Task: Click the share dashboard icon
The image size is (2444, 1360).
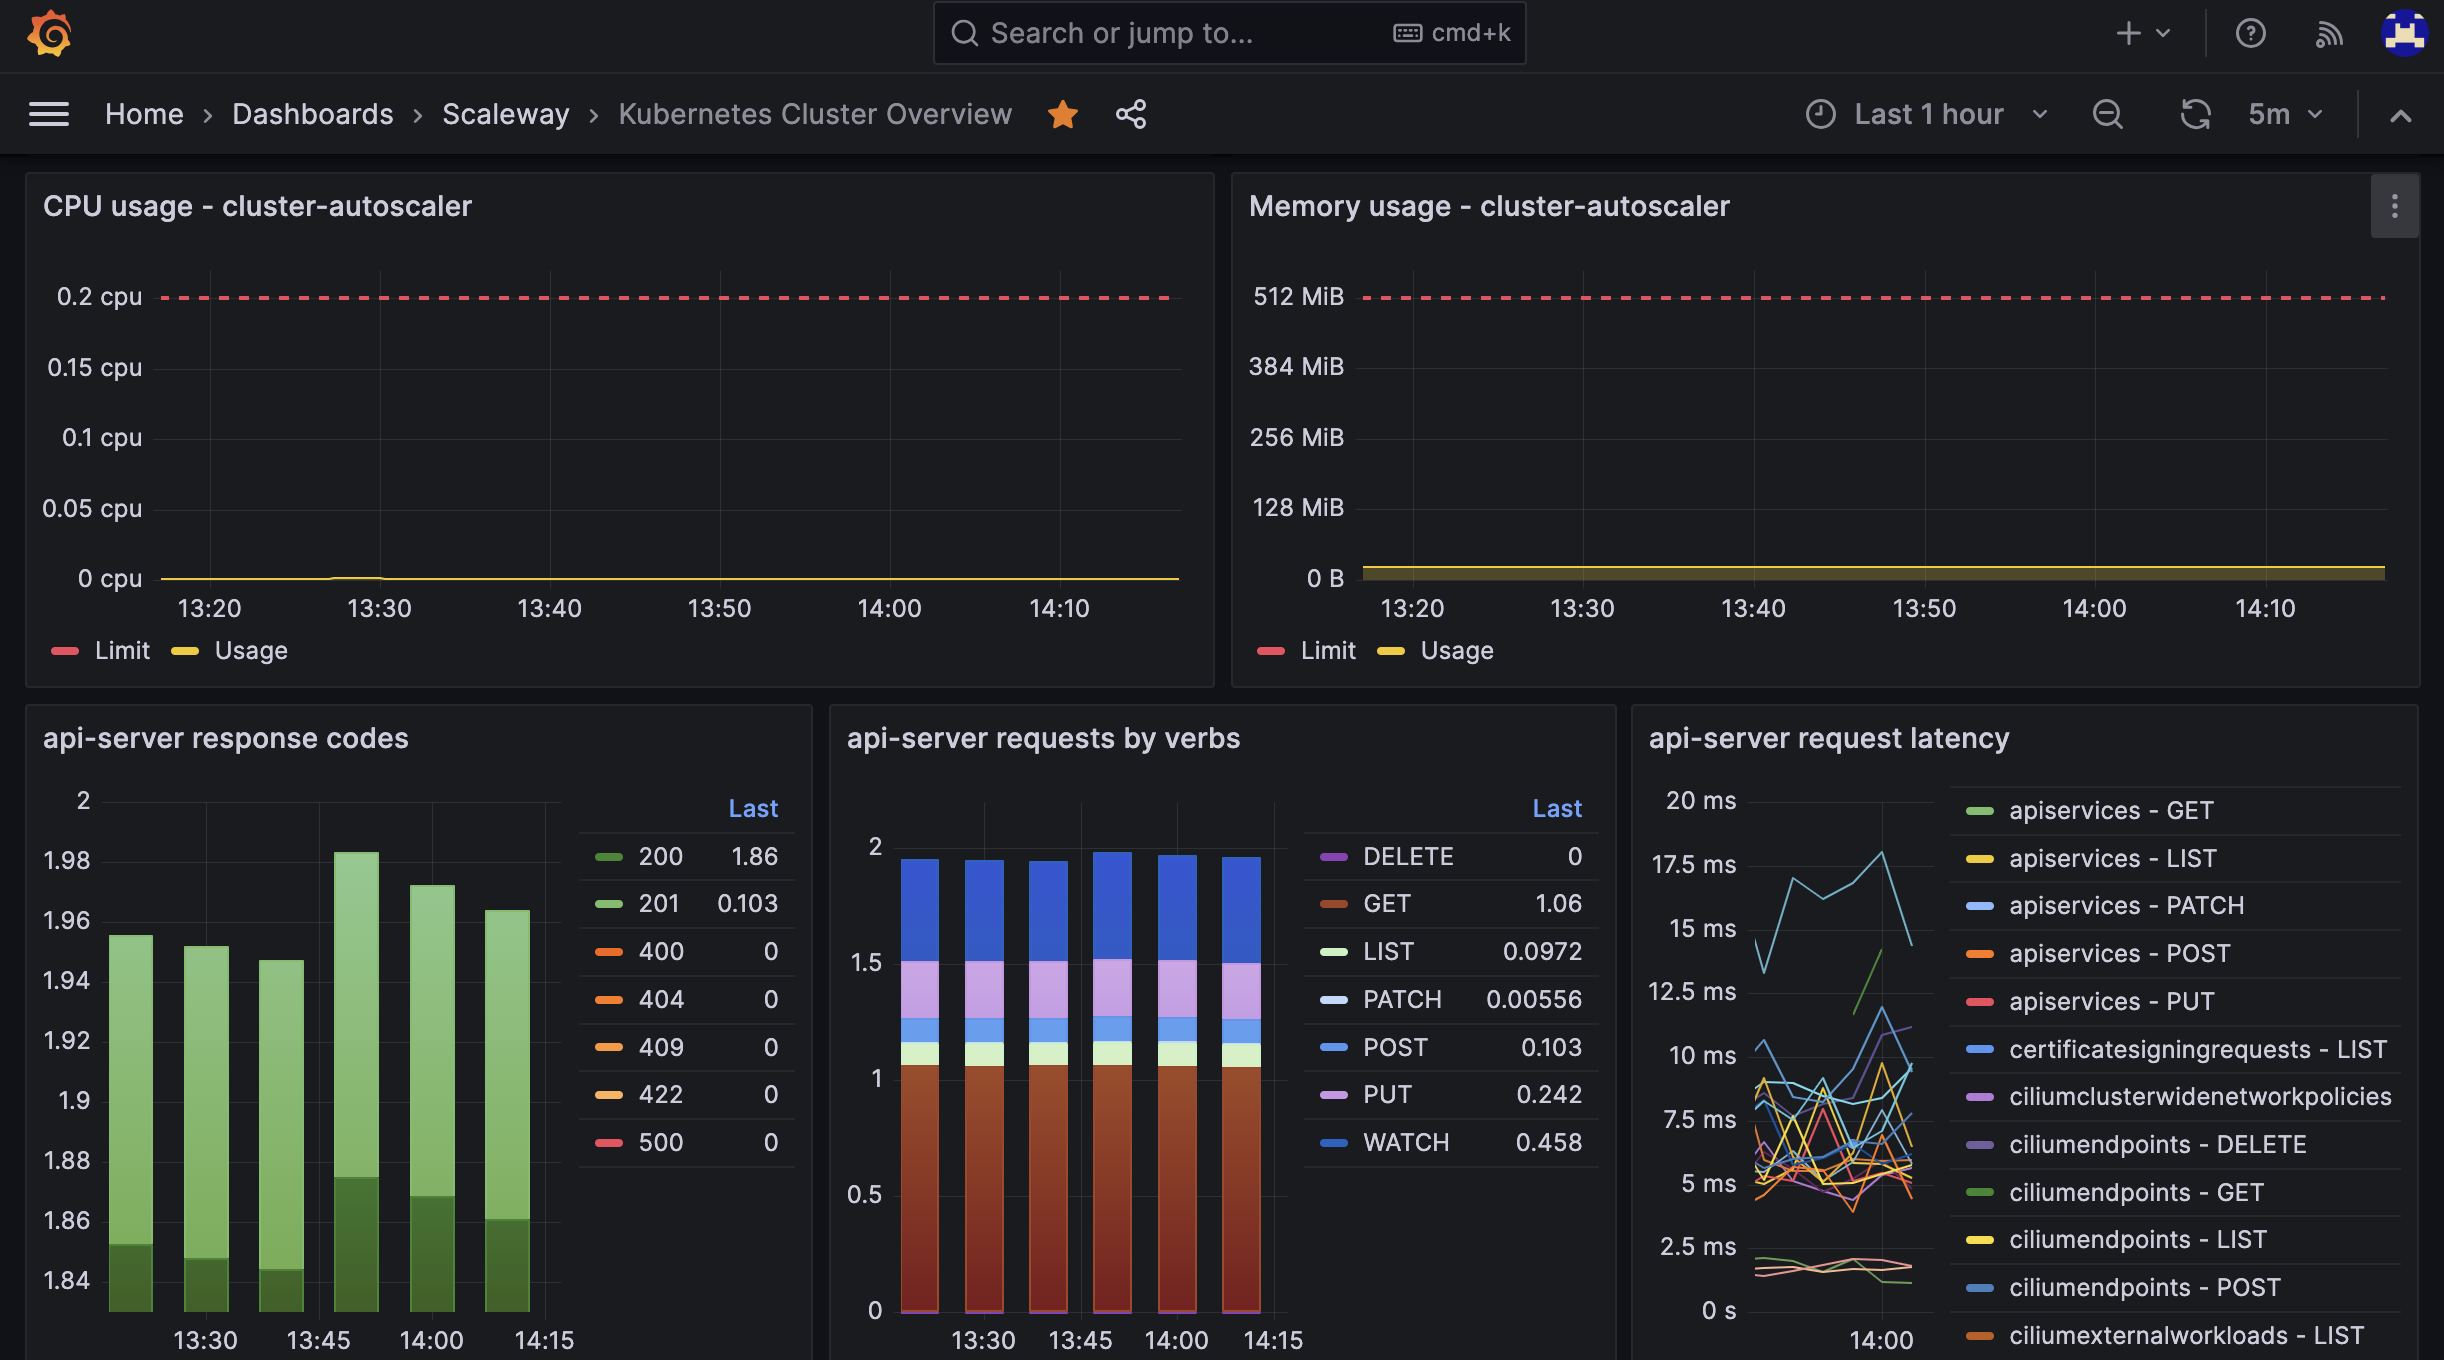Action: [x=1131, y=114]
